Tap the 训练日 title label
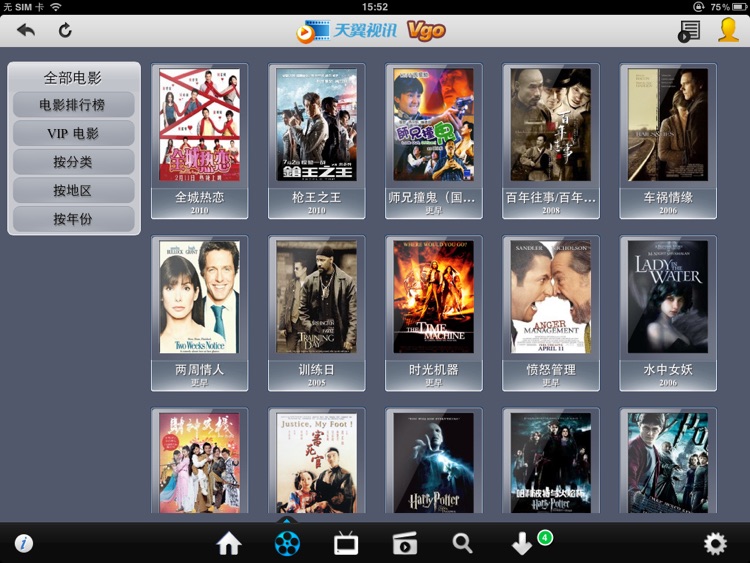The width and height of the screenshot is (750, 563). (x=317, y=369)
